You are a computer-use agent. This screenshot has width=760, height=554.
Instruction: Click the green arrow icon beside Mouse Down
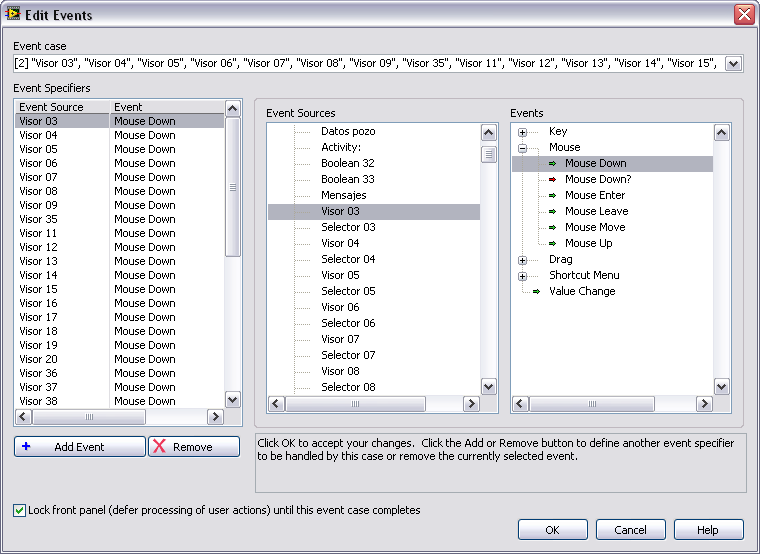coord(552,164)
